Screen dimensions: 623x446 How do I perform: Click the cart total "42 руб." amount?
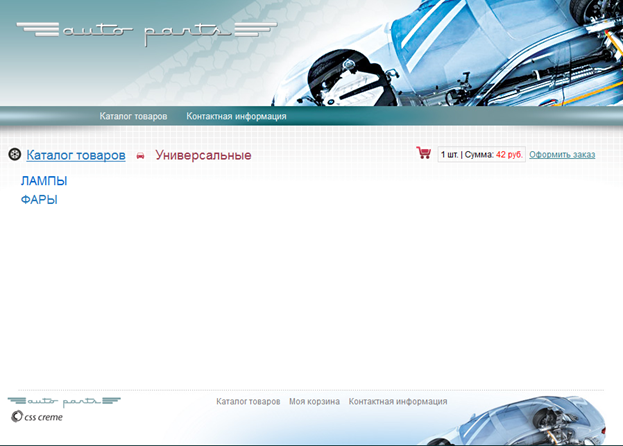(509, 155)
